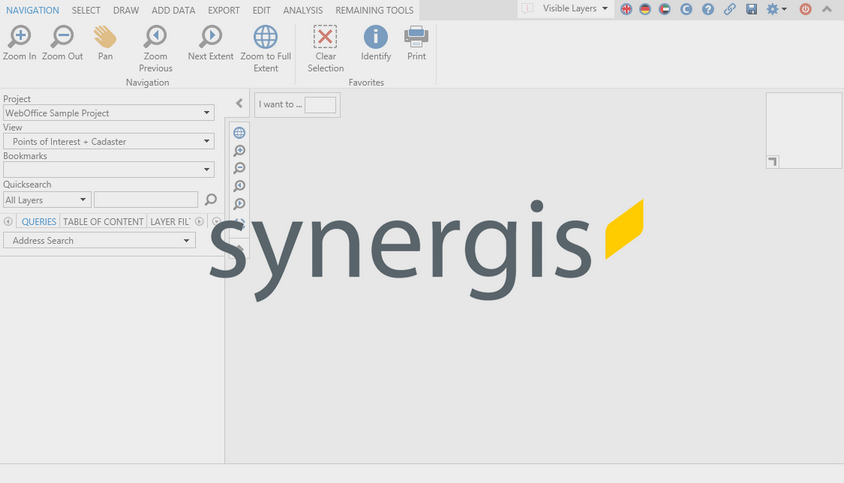Click Clear Selection tool
Image resolution: width=844 pixels, height=483 pixels.
coord(325,48)
